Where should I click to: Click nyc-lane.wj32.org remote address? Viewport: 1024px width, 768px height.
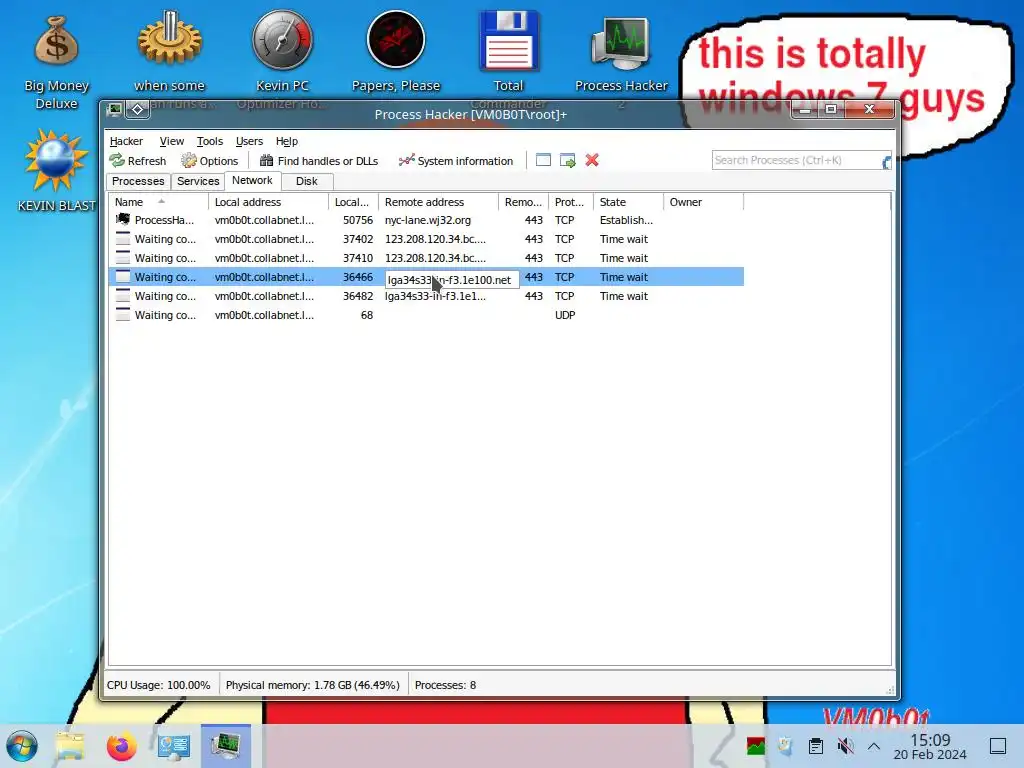428,220
